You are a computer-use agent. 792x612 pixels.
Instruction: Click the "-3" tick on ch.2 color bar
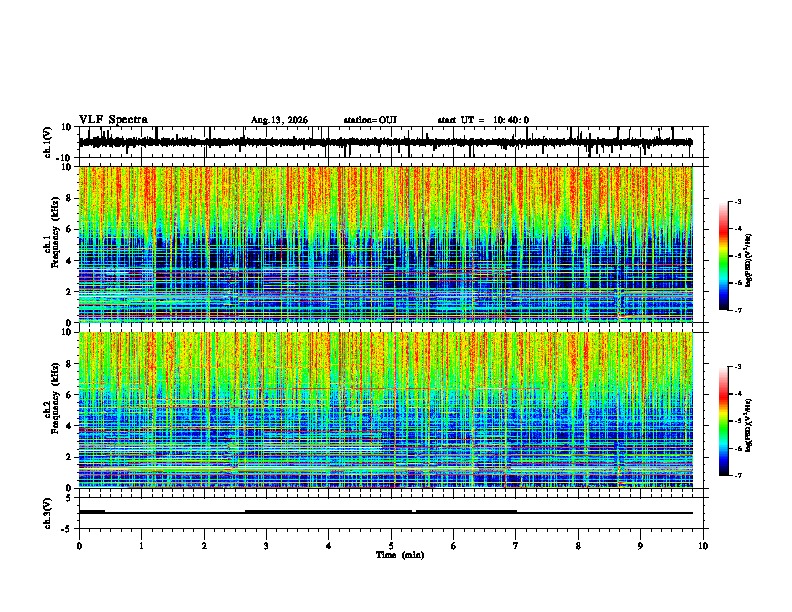pyautogui.click(x=738, y=367)
